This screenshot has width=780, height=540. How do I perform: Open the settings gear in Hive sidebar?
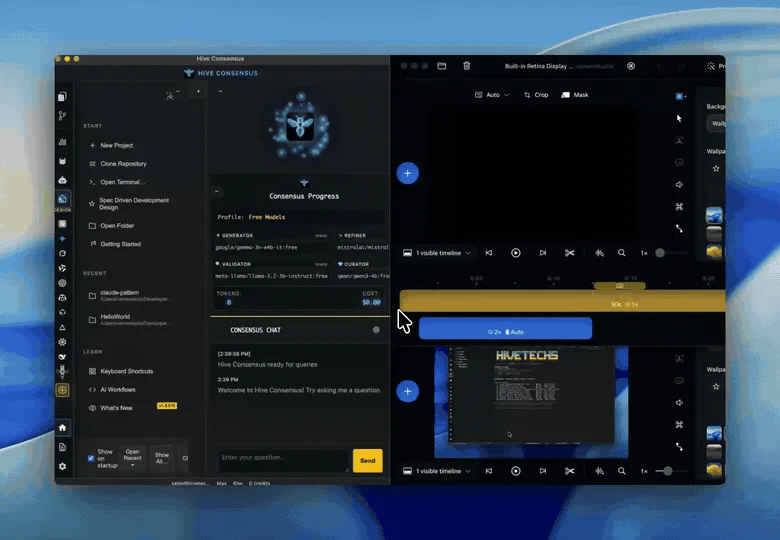tap(62, 466)
